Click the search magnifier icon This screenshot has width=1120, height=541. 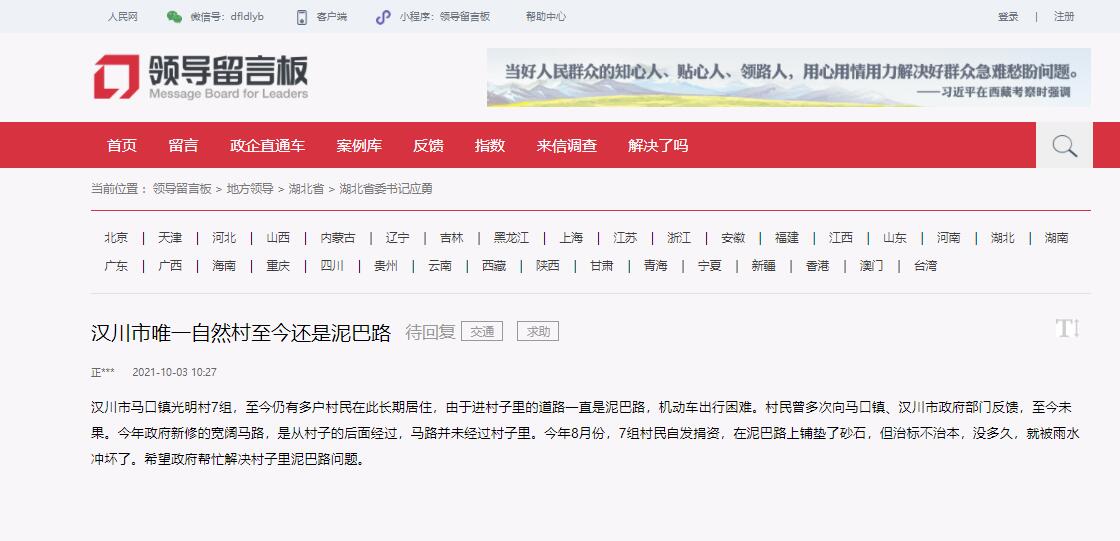coord(1064,146)
